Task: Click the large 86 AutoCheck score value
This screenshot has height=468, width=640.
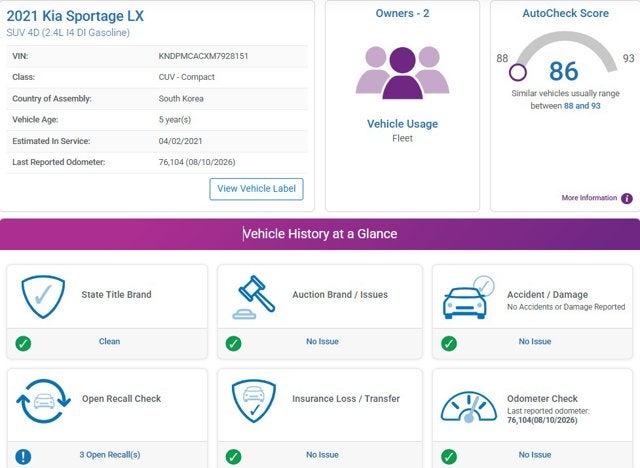Action: click(x=564, y=71)
